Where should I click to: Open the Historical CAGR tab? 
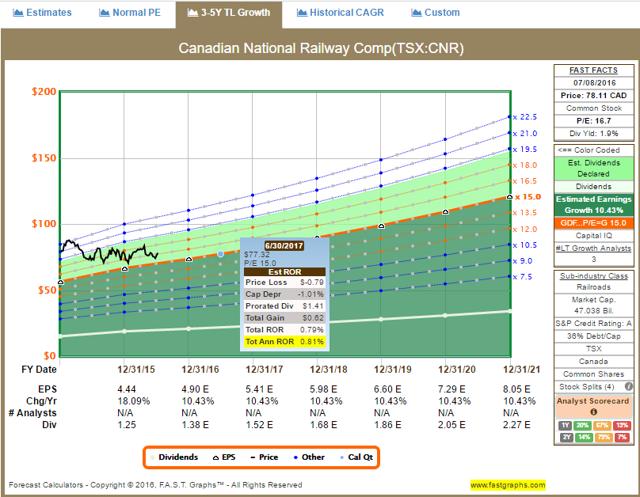point(340,13)
